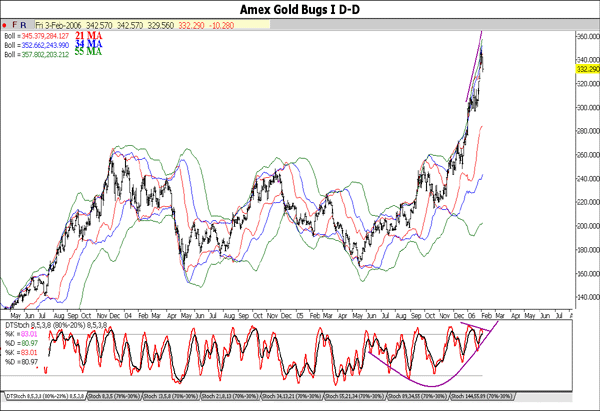The width and height of the screenshot is (600, 411).
Task: Click the 140.000 price axis label
Action: click(x=588, y=297)
